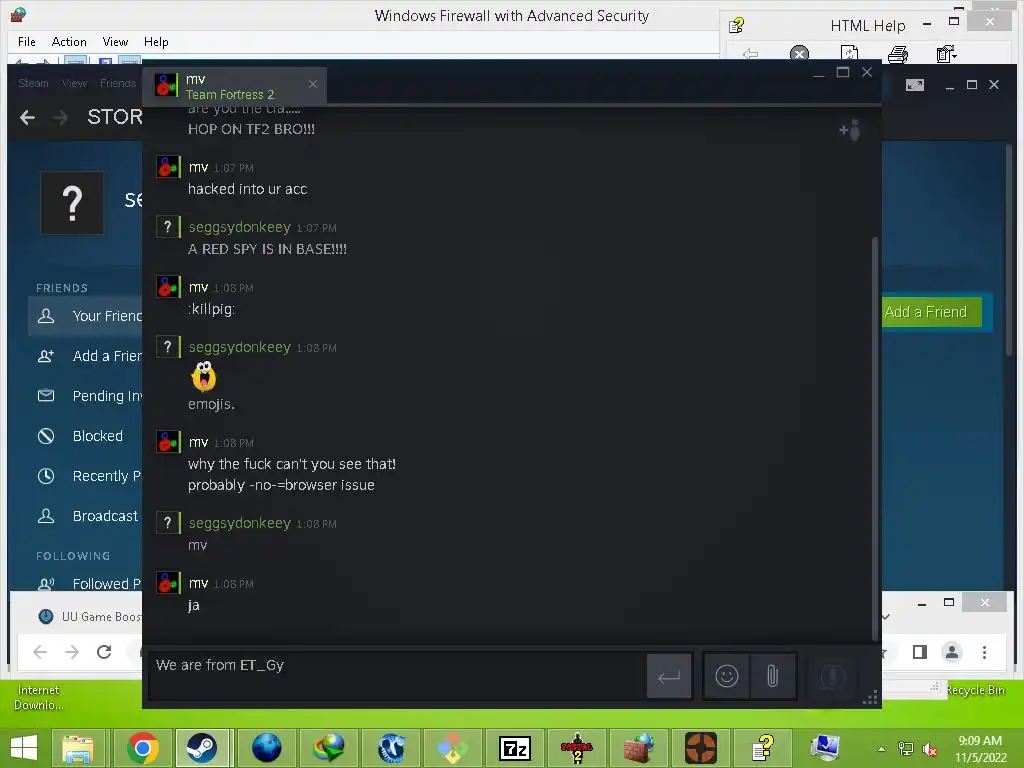Click the mv avatar beside 'hacked into ur acc'
The image size is (1024, 768).
[x=167, y=167]
